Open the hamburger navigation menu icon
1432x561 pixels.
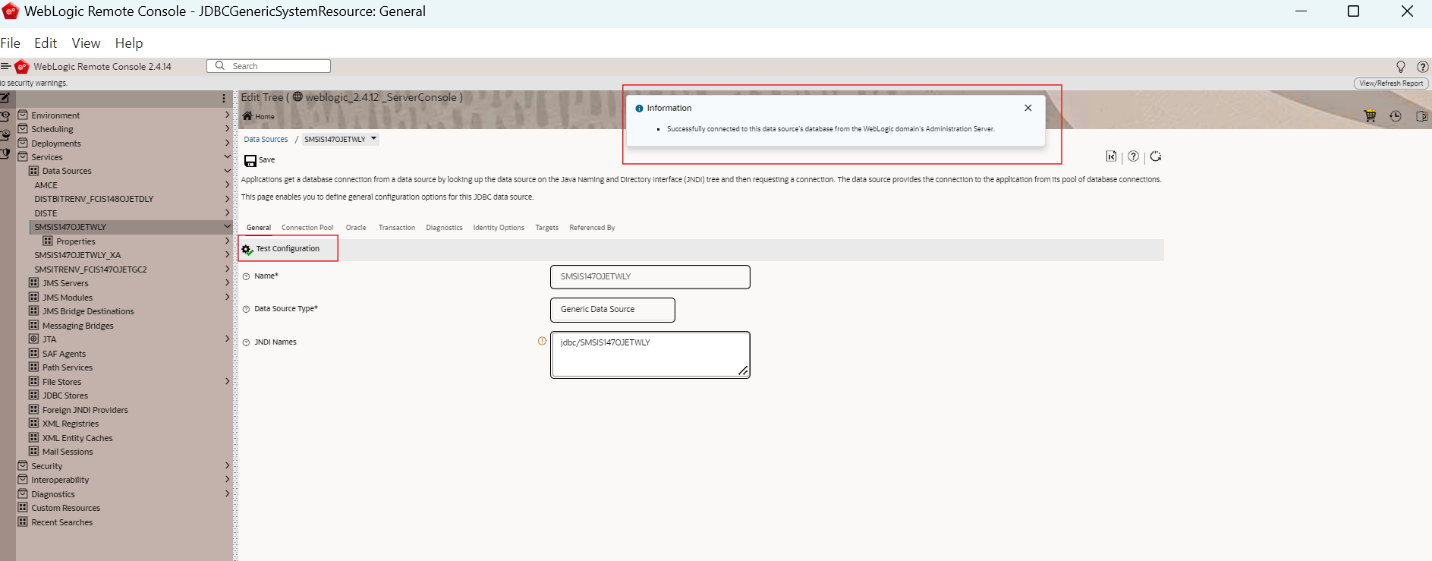click(5, 66)
